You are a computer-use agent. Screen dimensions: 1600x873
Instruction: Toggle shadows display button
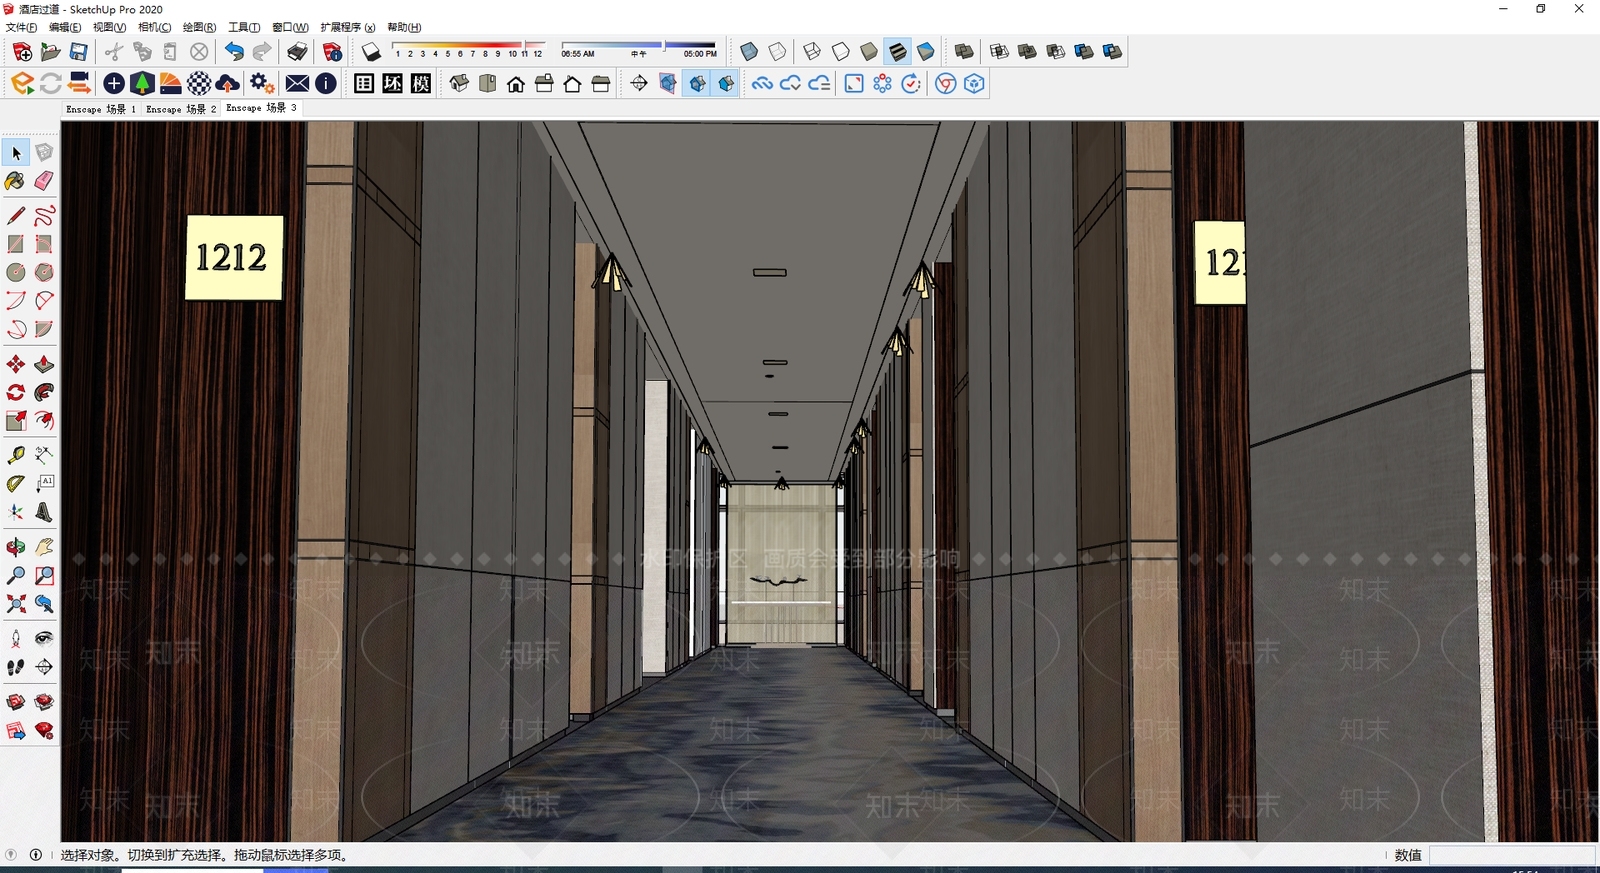(371, 52)
